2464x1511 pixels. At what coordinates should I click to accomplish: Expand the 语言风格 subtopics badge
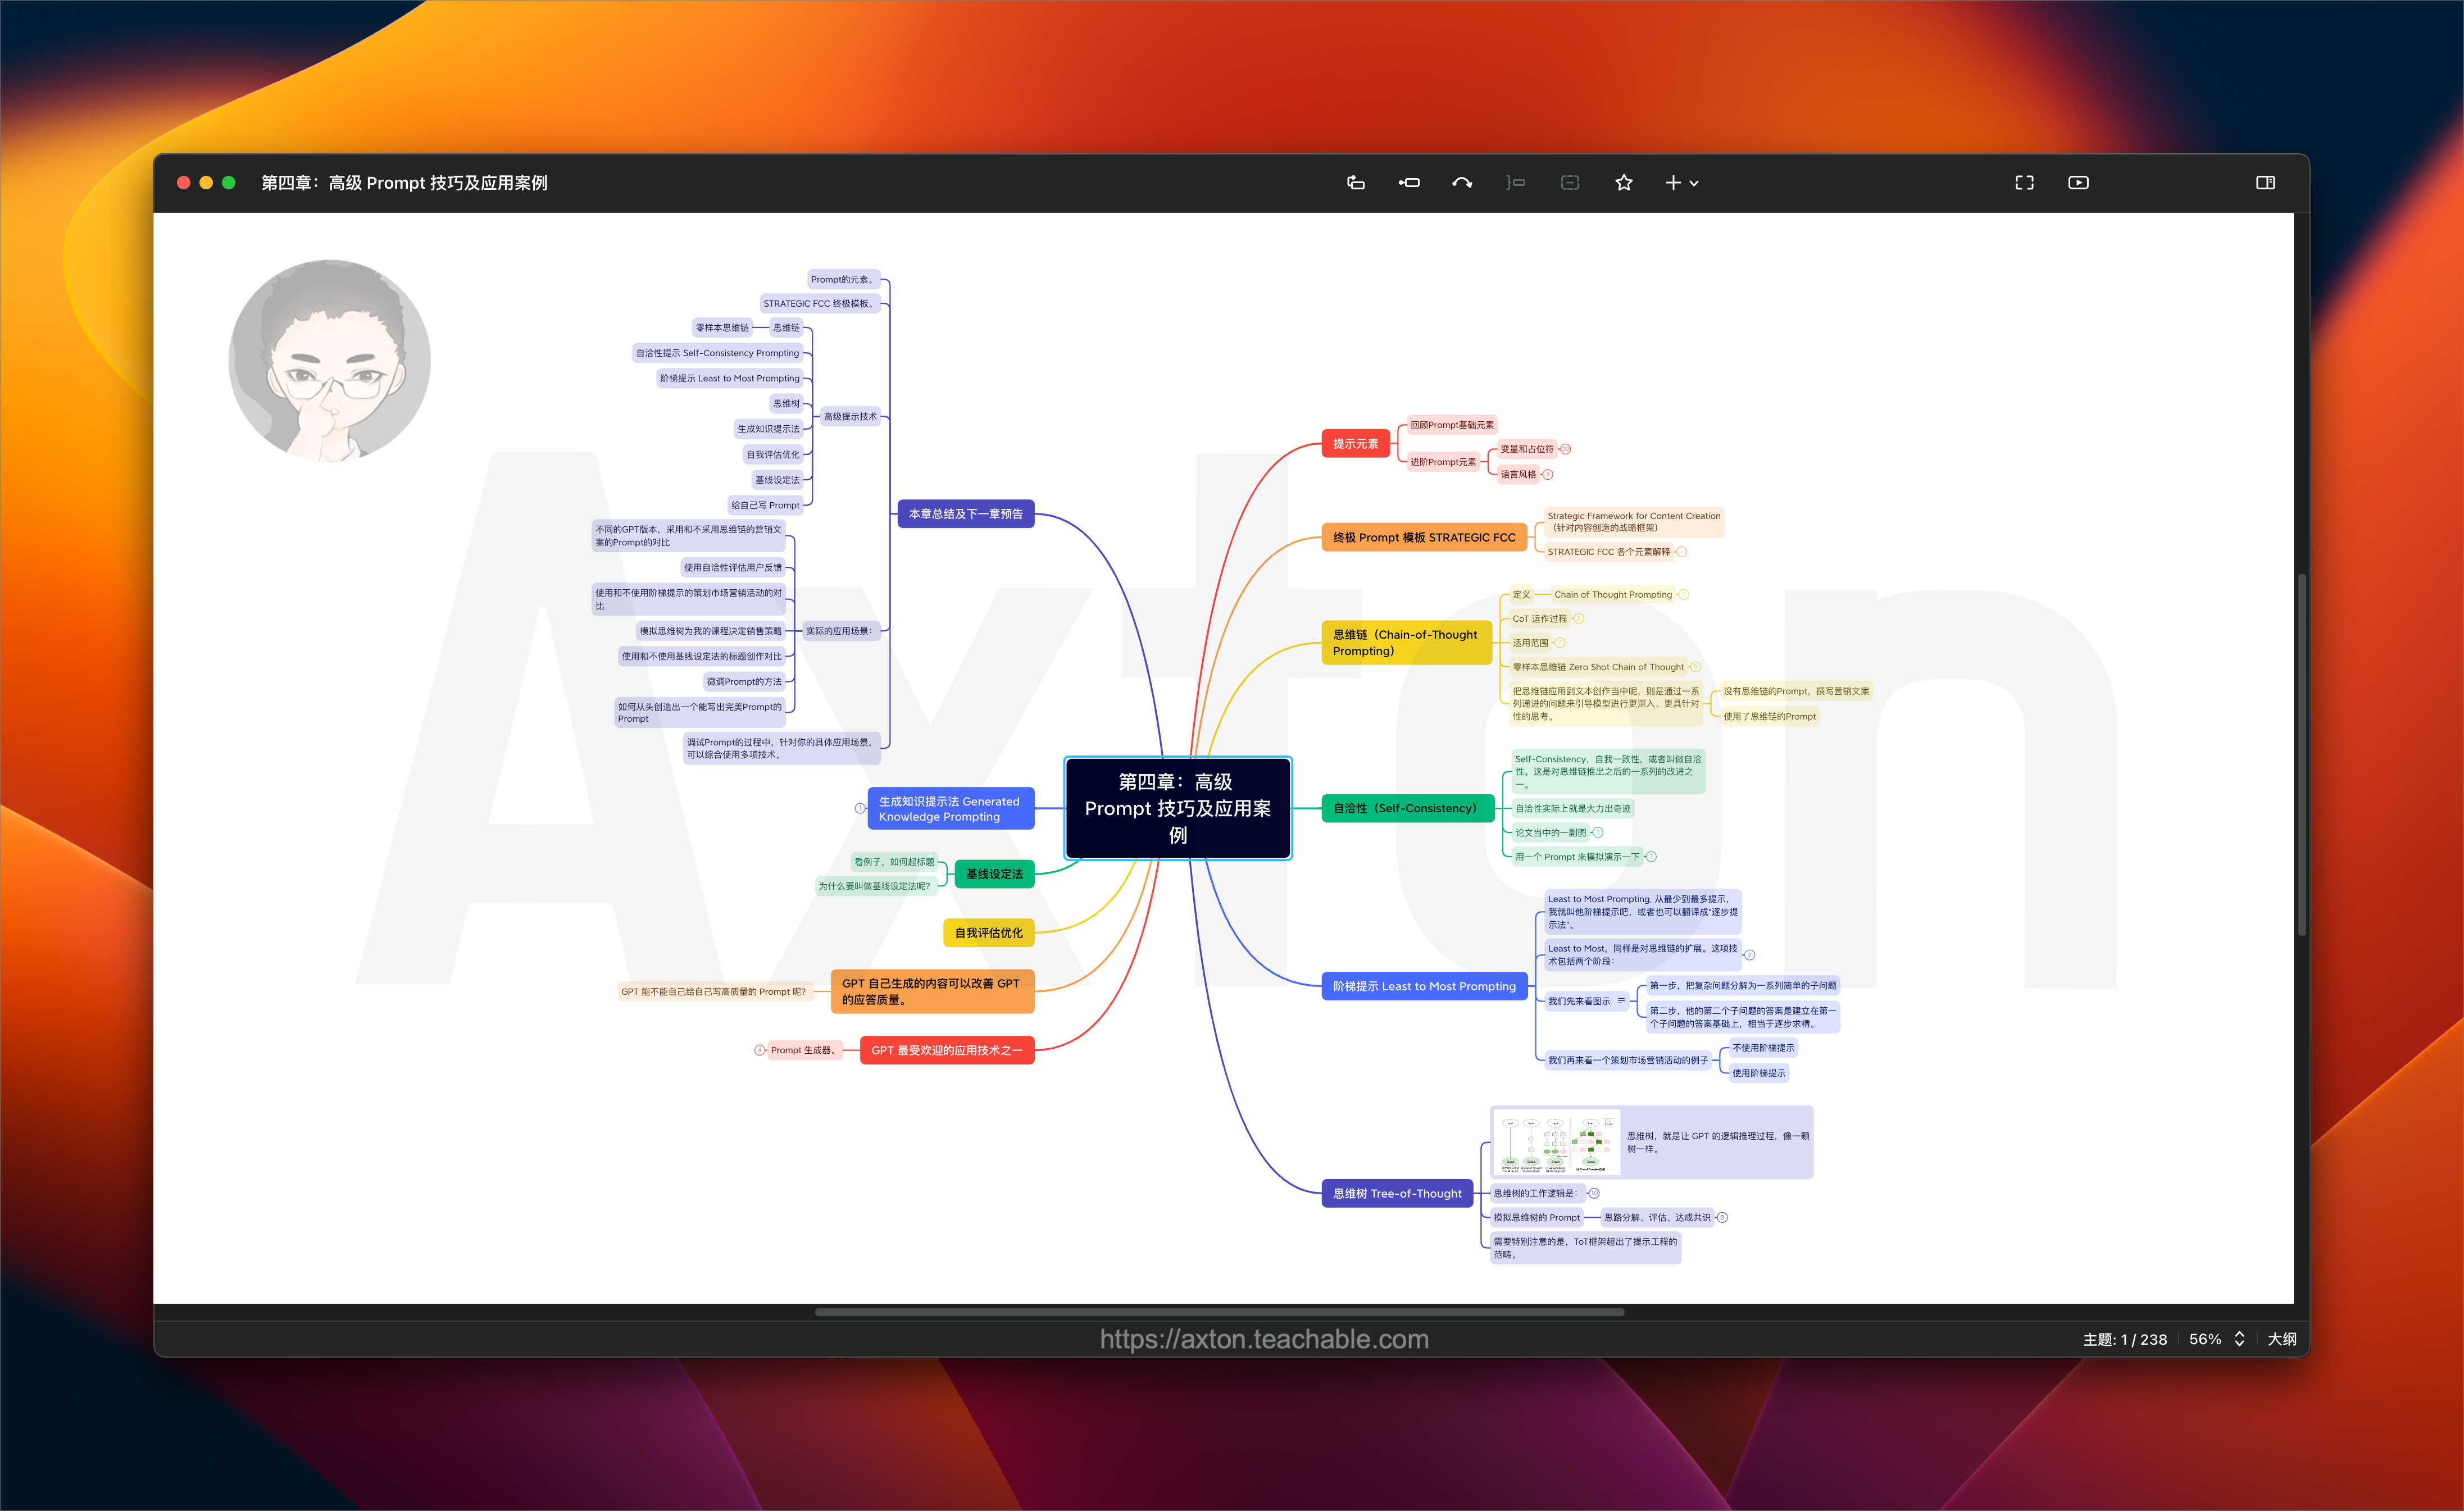(x=1548, y=474)
